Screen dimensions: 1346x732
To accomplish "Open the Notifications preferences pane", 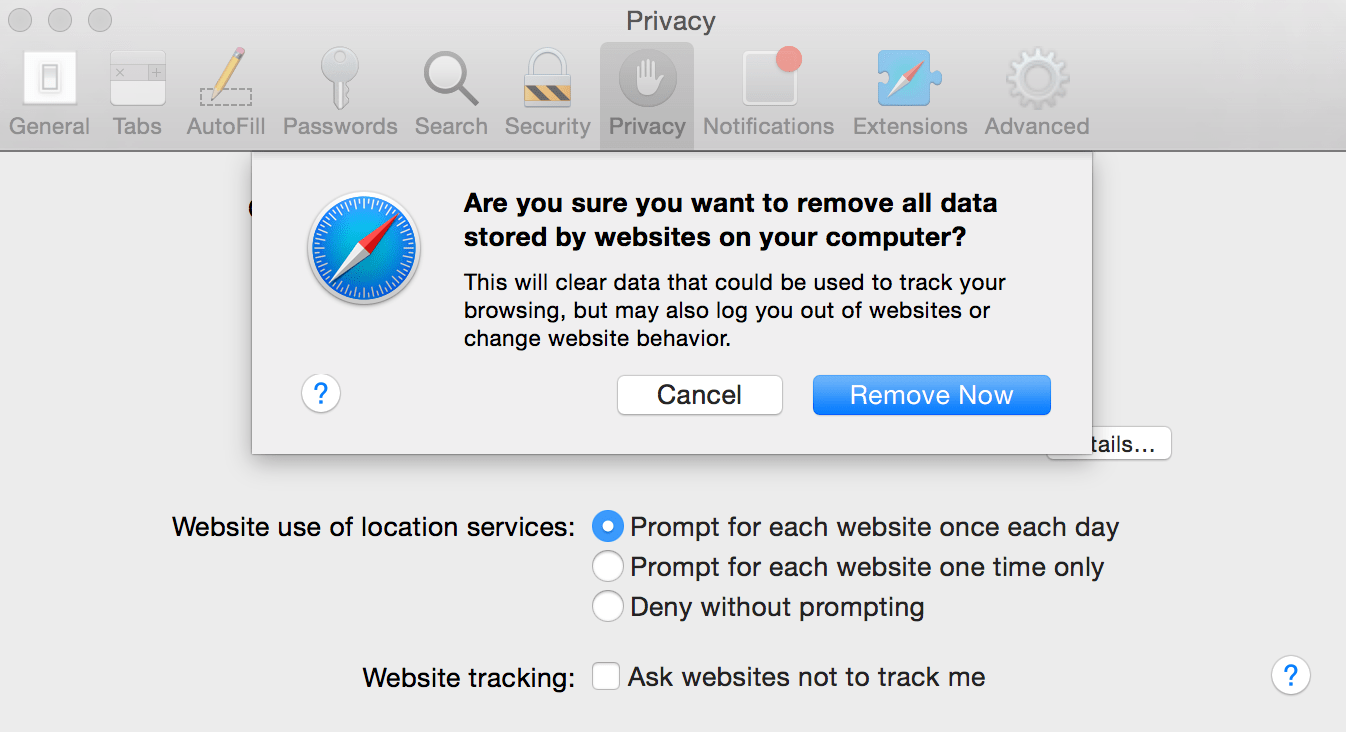I will pyautogui.click(x=768, y=90).
